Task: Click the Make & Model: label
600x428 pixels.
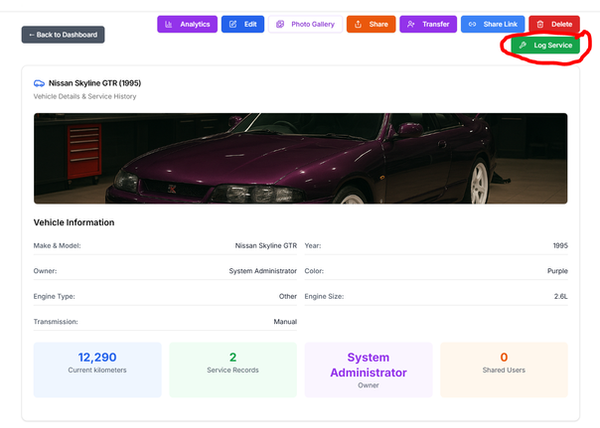Action: coord(57,246)
